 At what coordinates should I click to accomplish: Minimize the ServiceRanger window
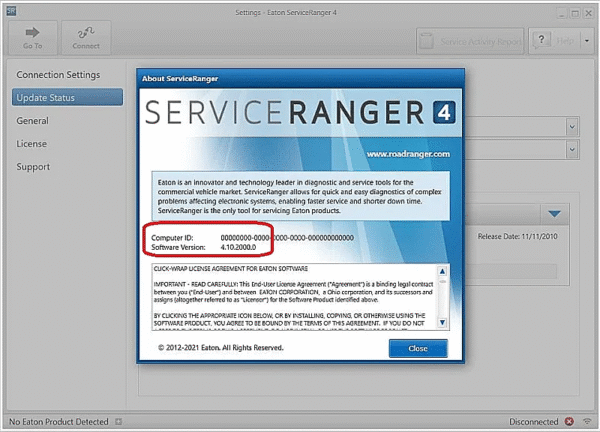pos(561,13)
